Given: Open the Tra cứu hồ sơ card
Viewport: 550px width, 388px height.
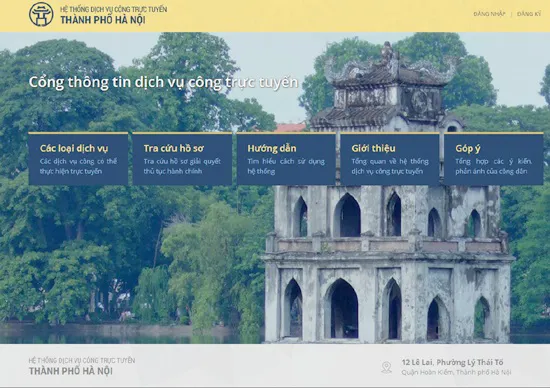Looking at the screenshot, I should click(182, 159).
